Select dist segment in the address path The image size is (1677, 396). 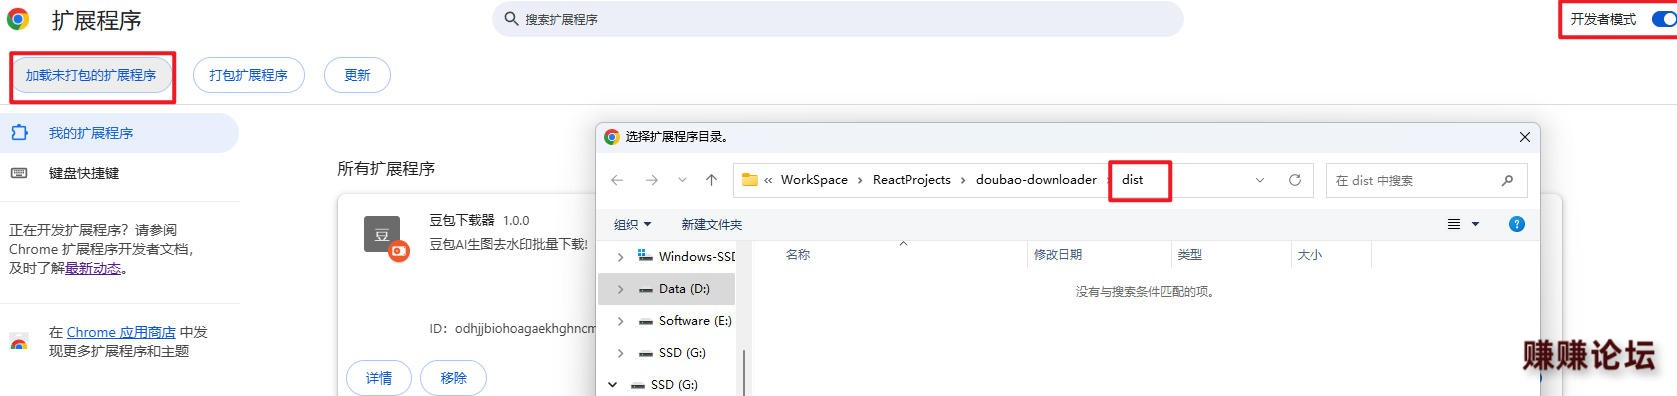tap(1132, 180)
